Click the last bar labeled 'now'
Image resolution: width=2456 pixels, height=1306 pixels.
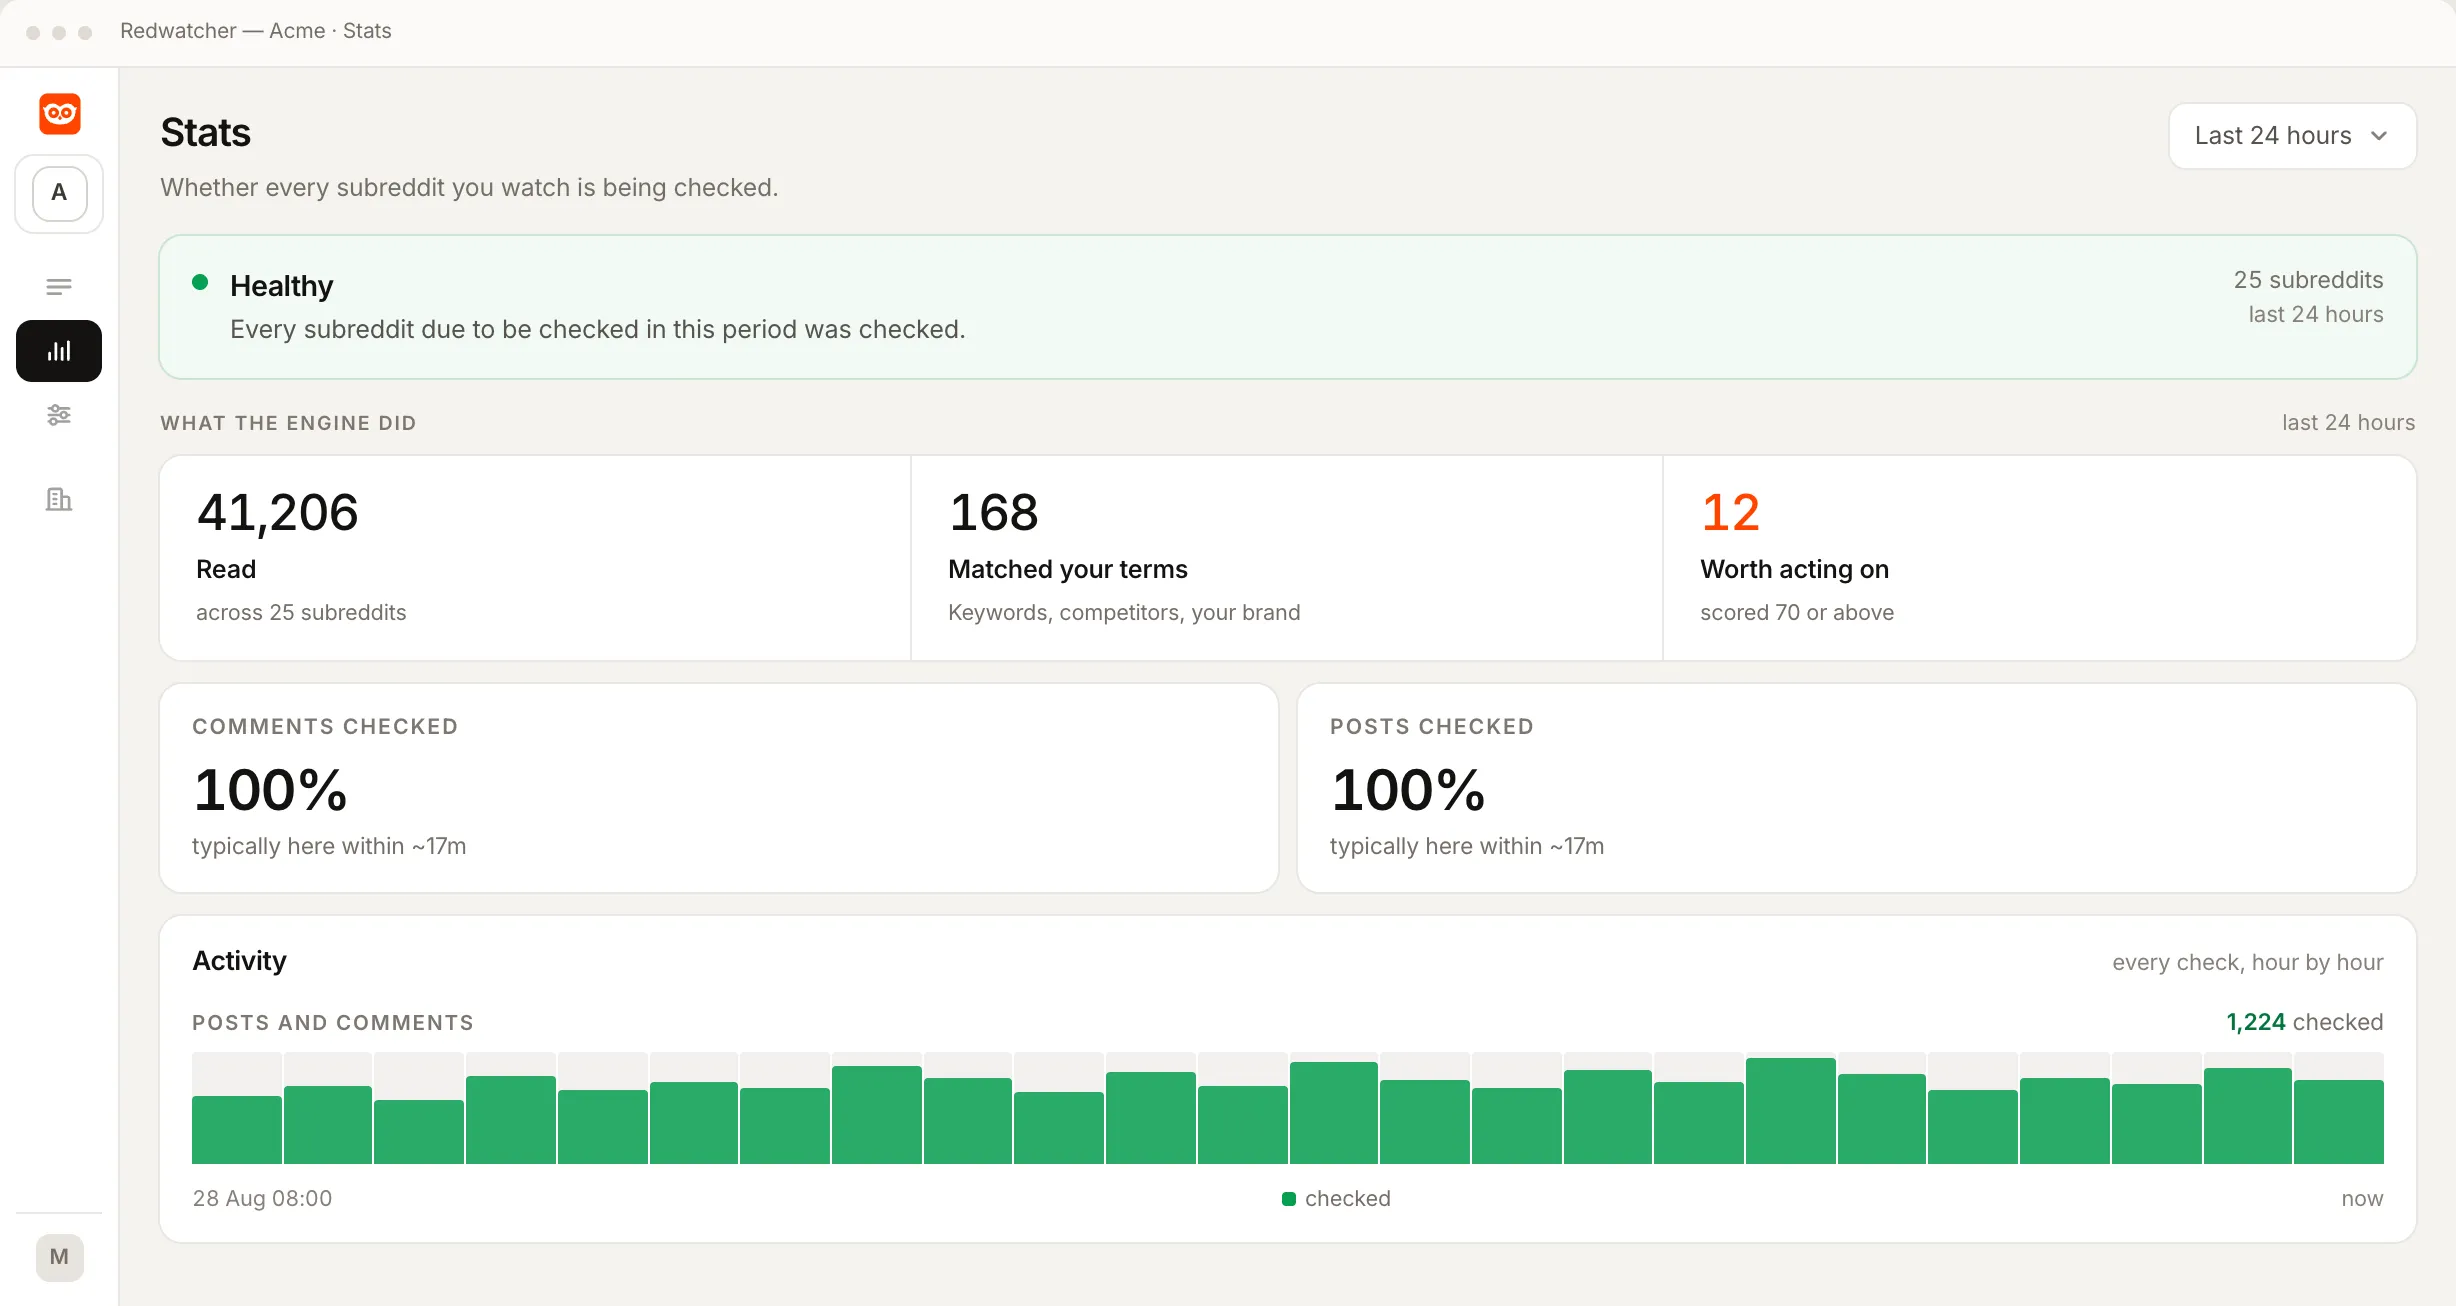pyautogui.click(x=2338, y=1121)
